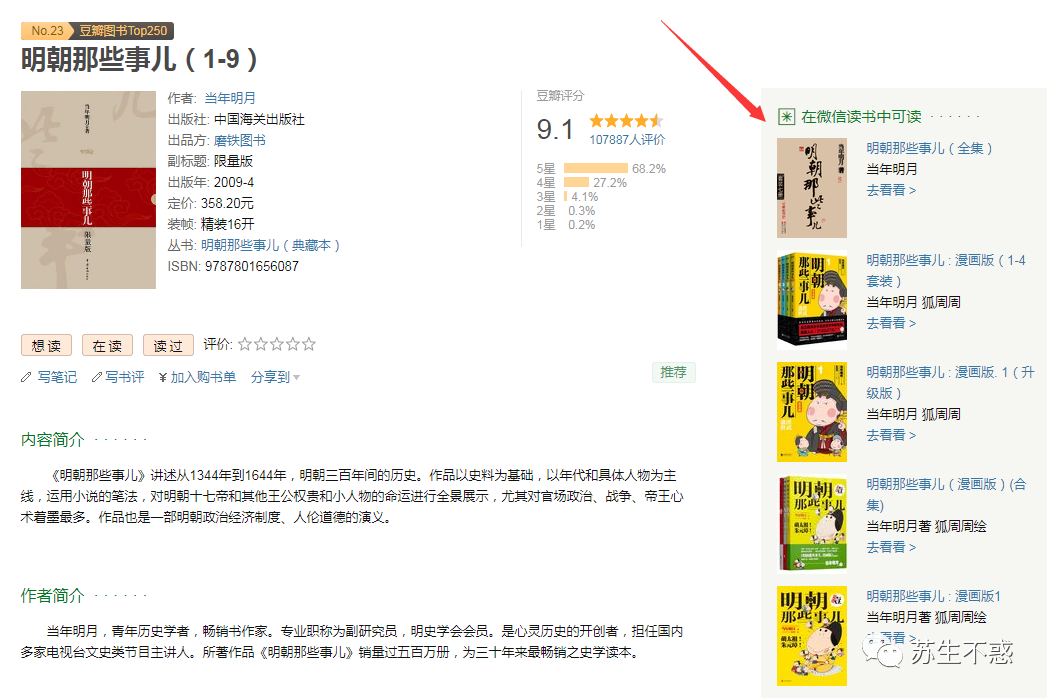This screenshot has width=1047, height=698.
Task: Click the pencil icon beside 写书评
Action: (x=97, y=377)
